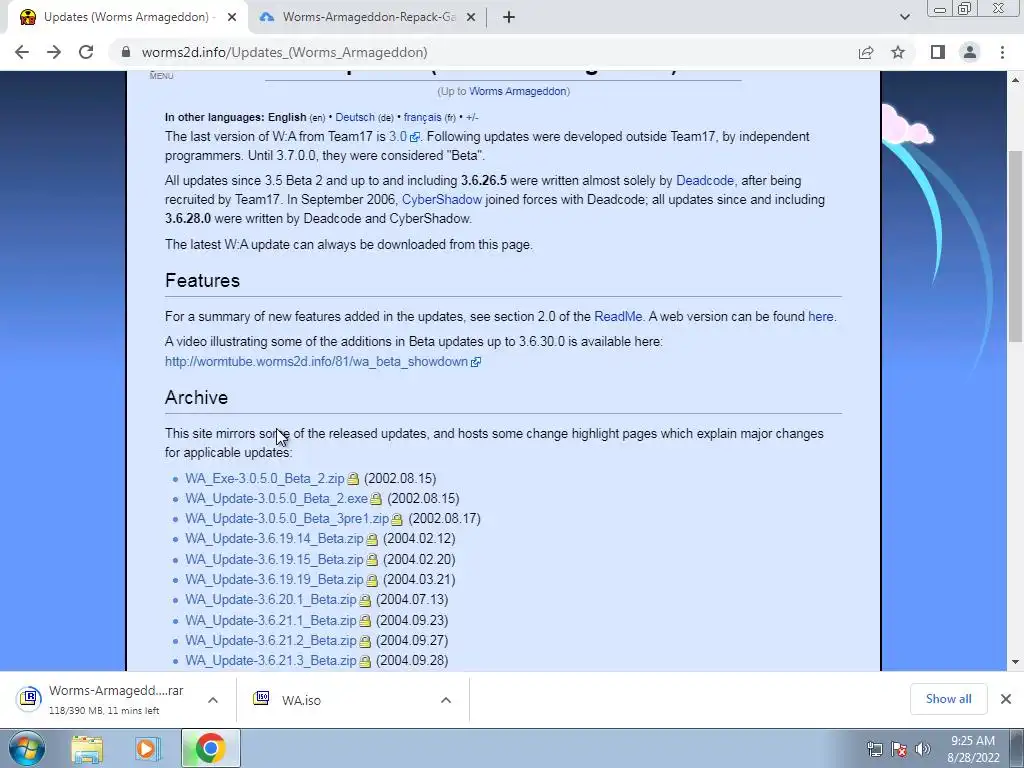Expand options for the WA.iso download
The width and height of the screenshot is (1024, 768).
coord(446,700)
